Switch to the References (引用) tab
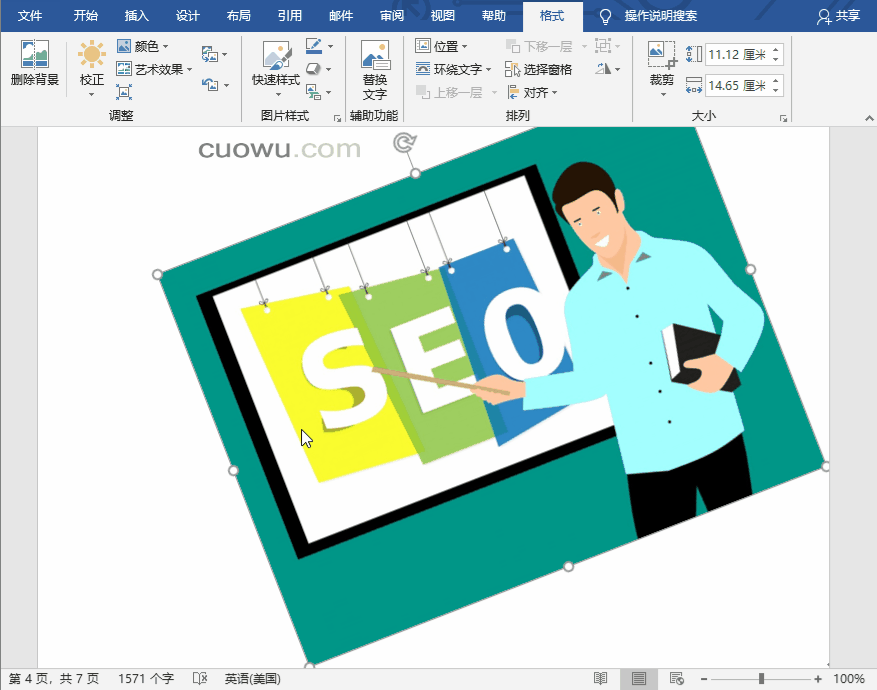 click(x=290, y=16)
